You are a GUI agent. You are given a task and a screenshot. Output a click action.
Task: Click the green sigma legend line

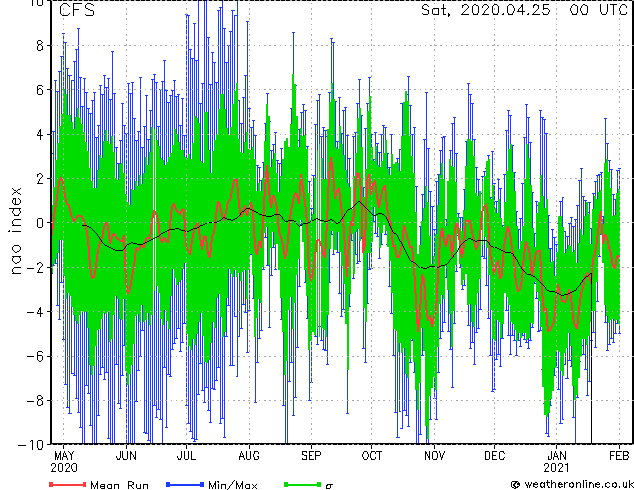(303, 484)
